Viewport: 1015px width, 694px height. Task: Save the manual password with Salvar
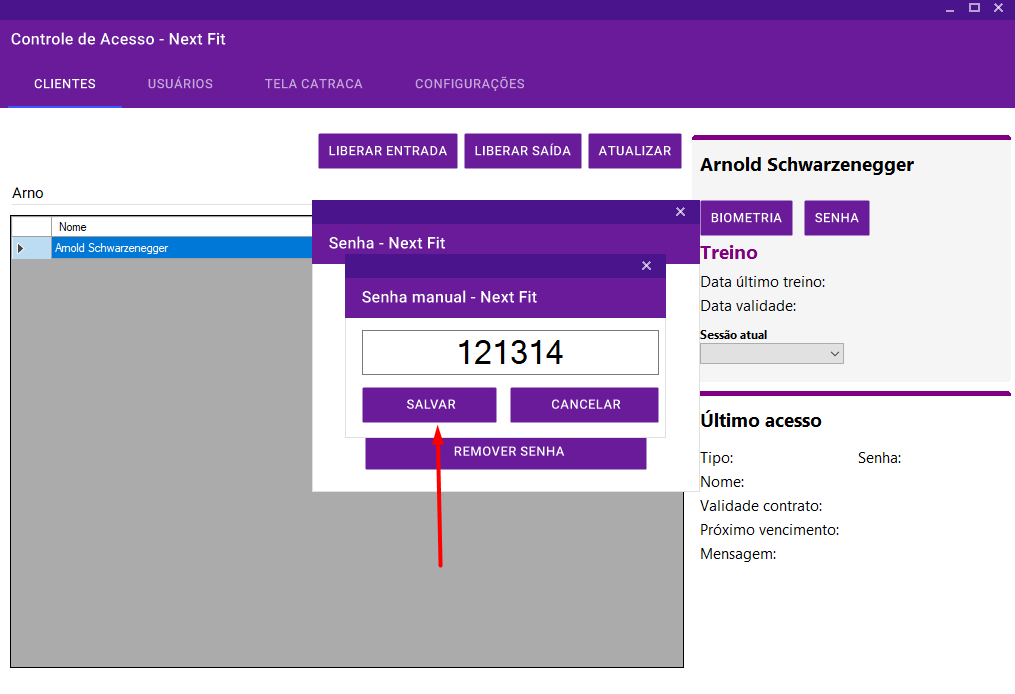coord(430,405)
